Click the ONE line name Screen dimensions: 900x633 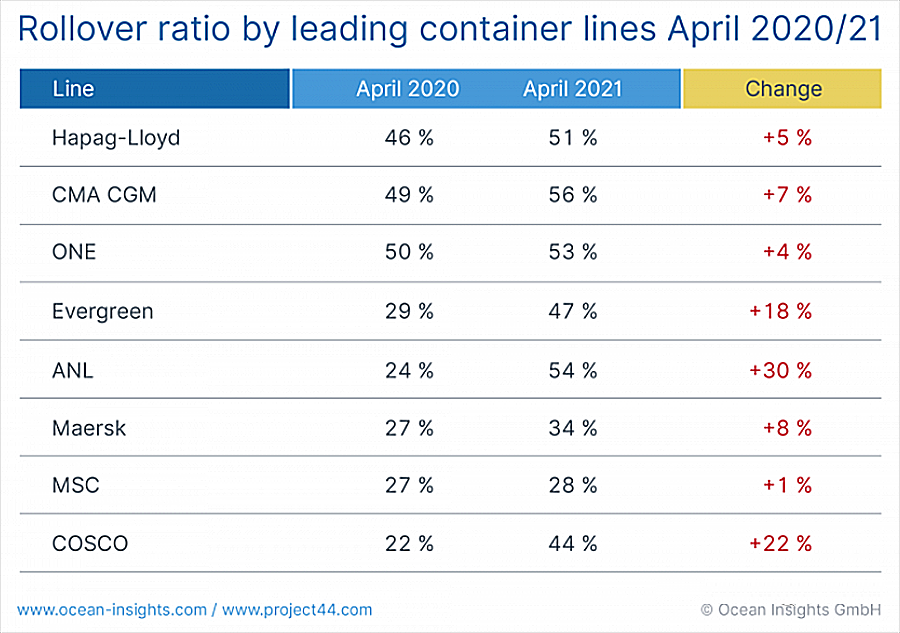[x=74, y=252]
